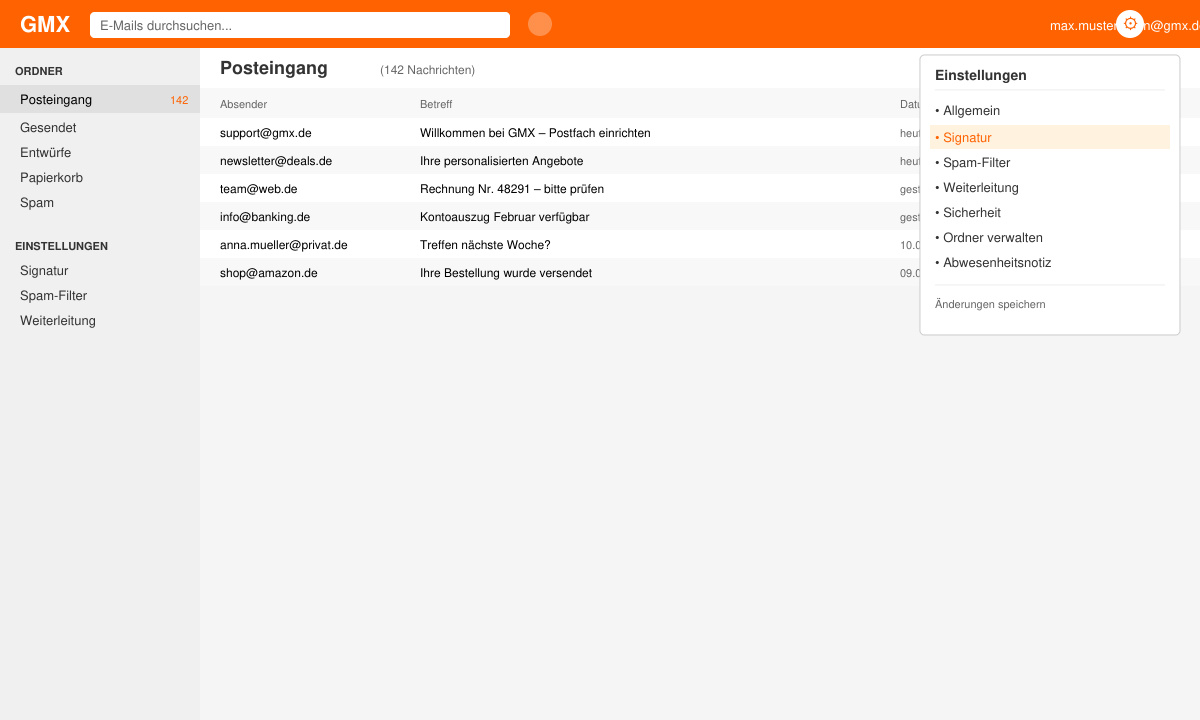The height and width of the screenshot is (720, 1200).
Task: Click subject Kontoauszug Februar verfügbar
Action: [504, 217]
